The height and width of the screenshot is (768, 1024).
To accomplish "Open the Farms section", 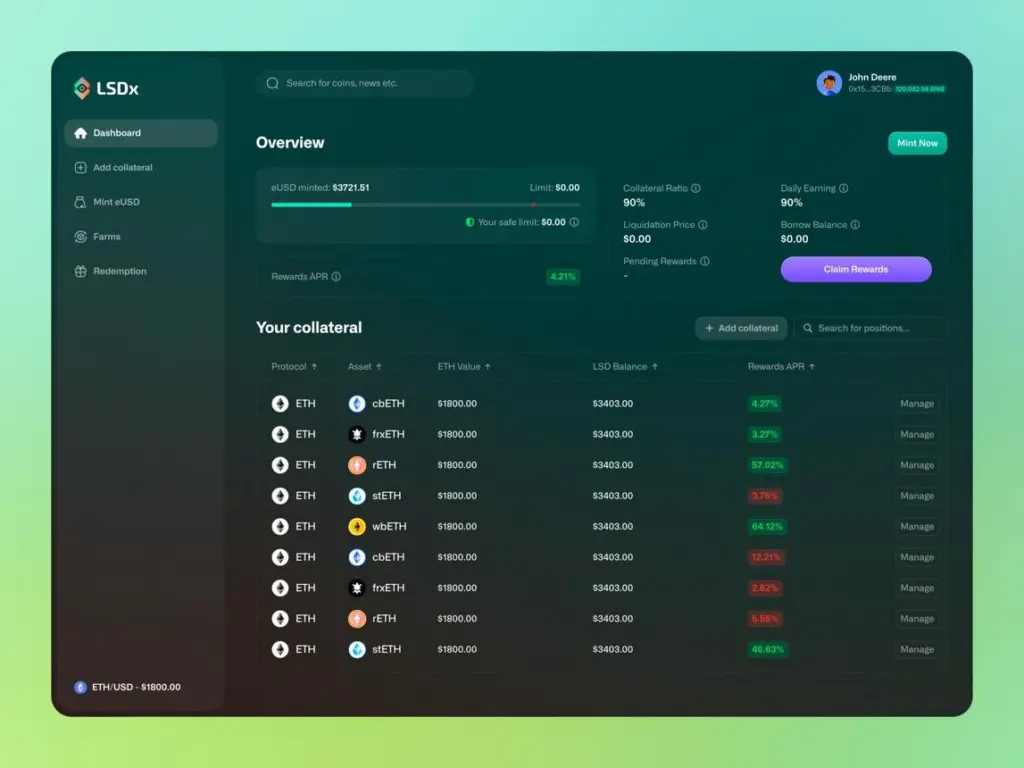I will click(141, 236).
